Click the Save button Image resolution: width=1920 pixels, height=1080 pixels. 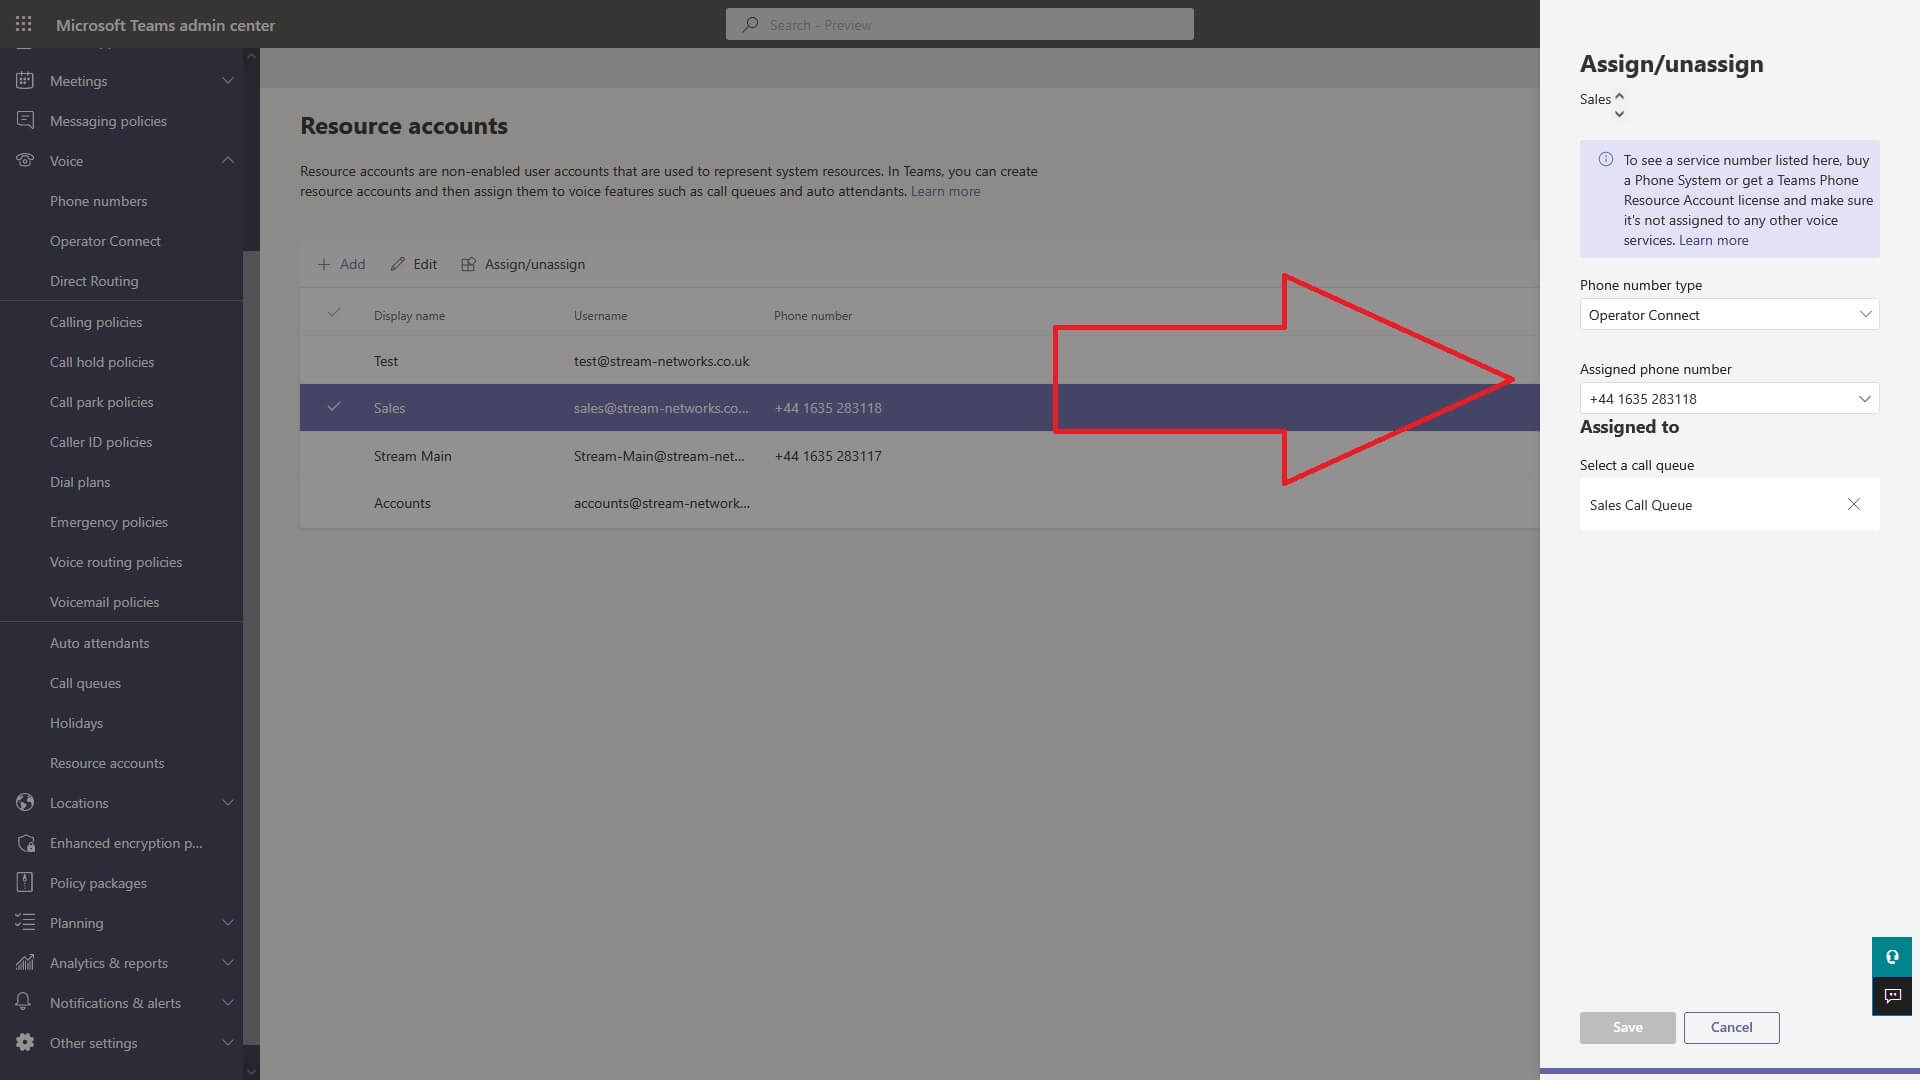click(x=1627, y=1027)
